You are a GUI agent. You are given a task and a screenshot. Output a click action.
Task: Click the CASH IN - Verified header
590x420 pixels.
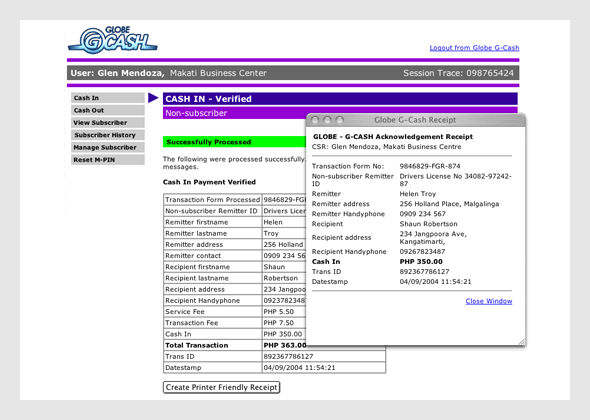pos(340,99)
